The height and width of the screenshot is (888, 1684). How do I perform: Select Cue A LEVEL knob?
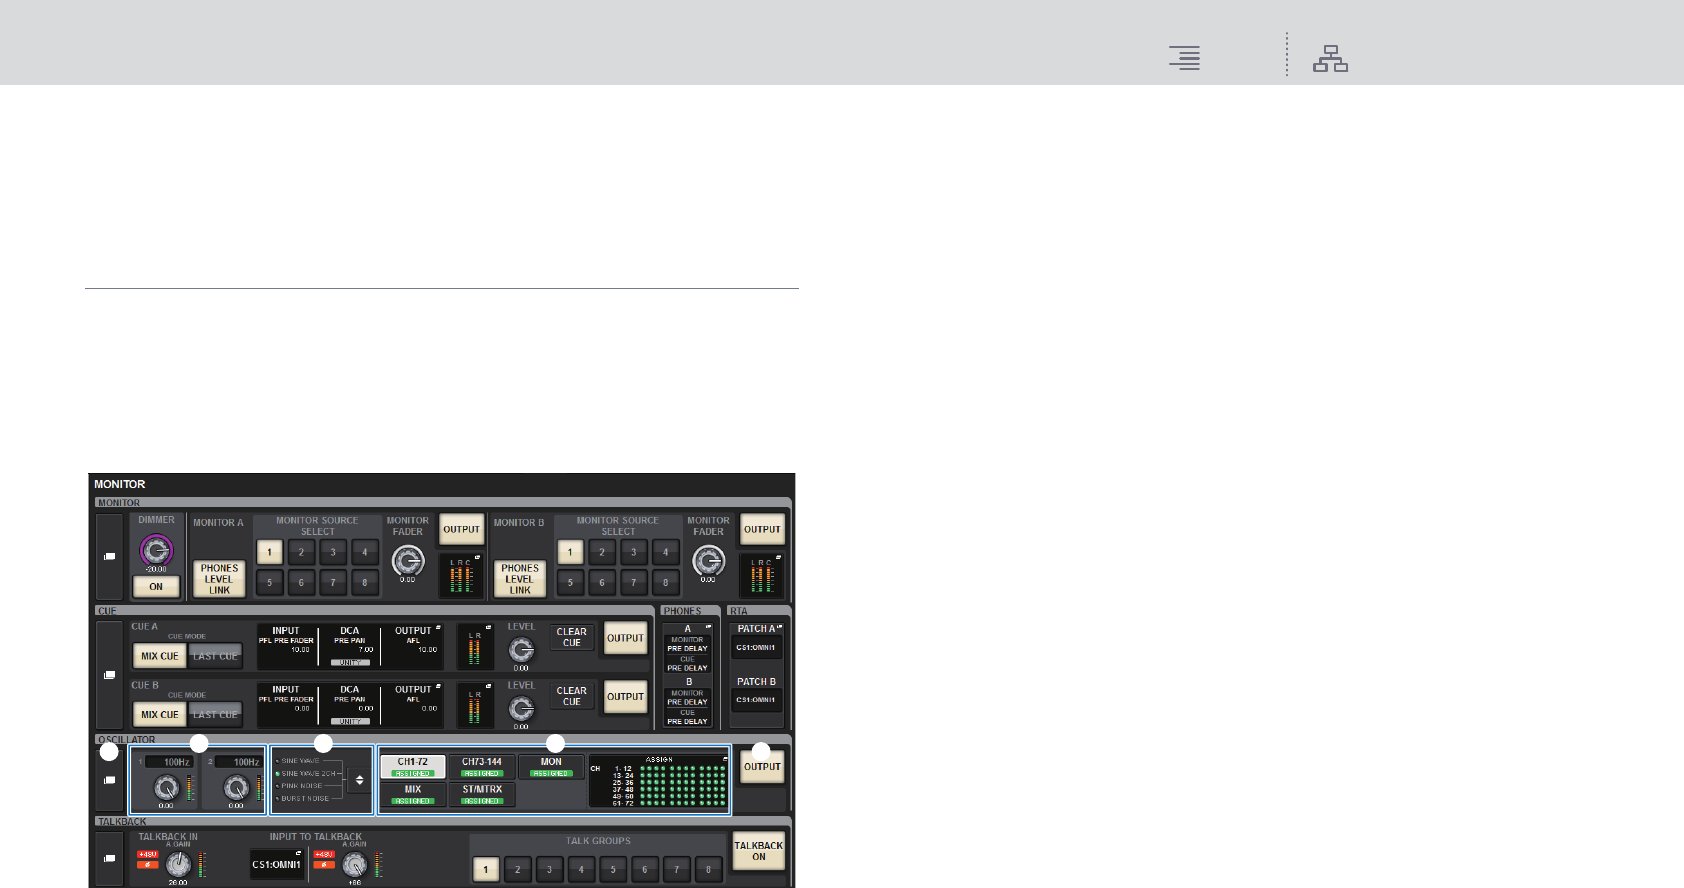coord(521,651)
